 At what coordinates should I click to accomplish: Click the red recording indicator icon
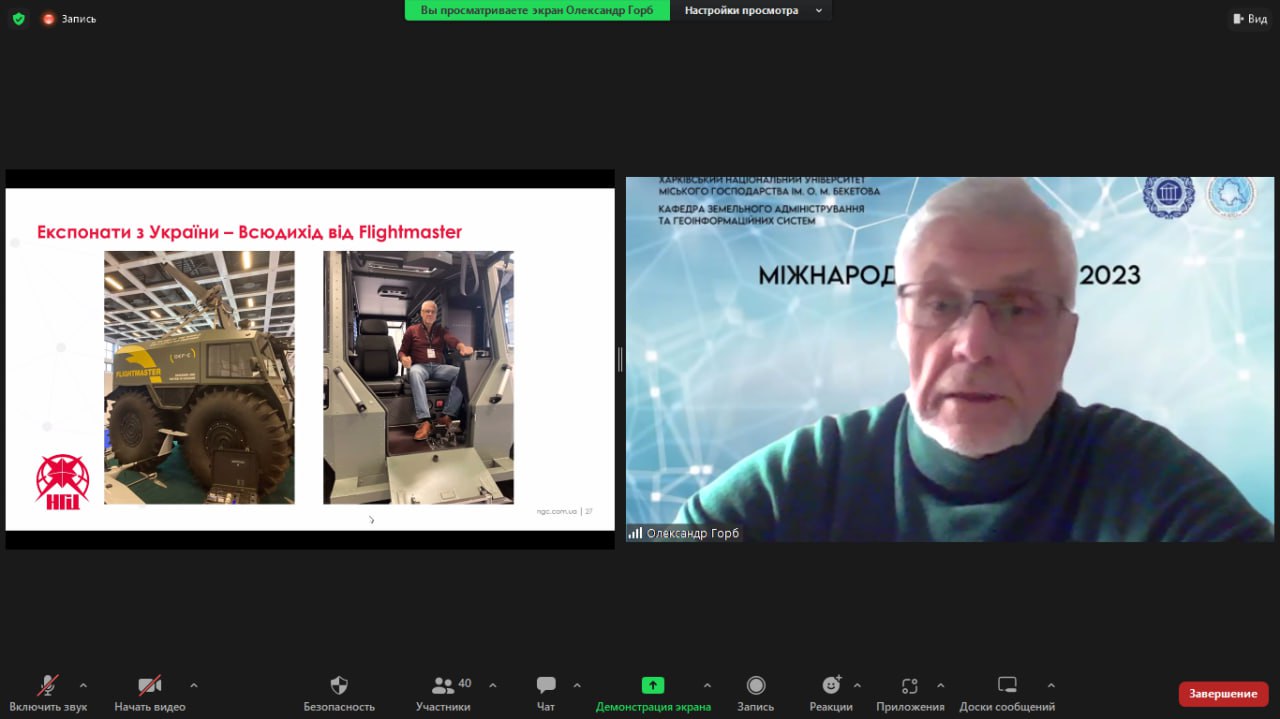tap(48, 18)
